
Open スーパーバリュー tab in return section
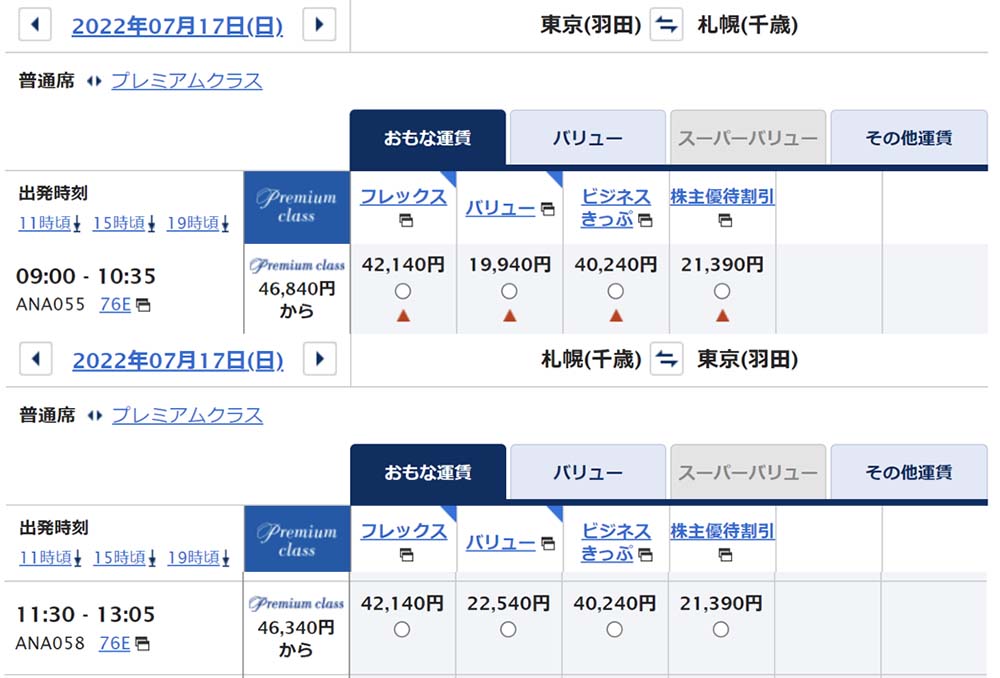[748, 472]
